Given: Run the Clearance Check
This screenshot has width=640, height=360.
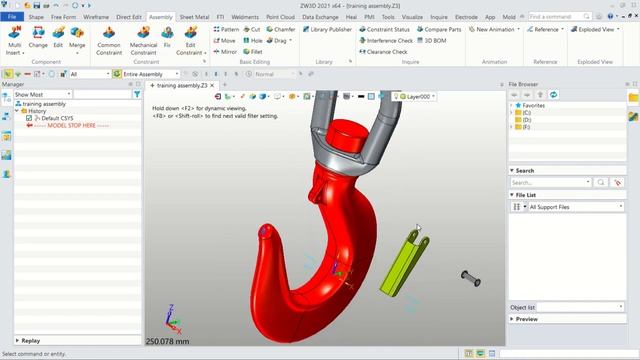Looking at the screenshot, I should tap(383, 52).
